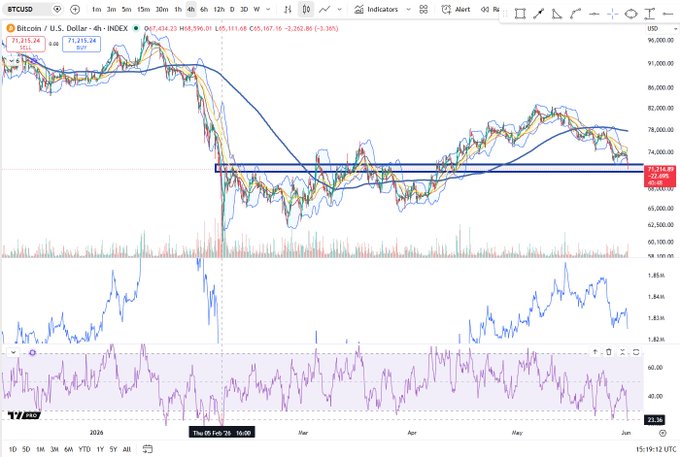Screen dimensions: 680x457
Task: Click the Bitcoin / U.S. Dollar chart title
Action: (x=72, y=28)
